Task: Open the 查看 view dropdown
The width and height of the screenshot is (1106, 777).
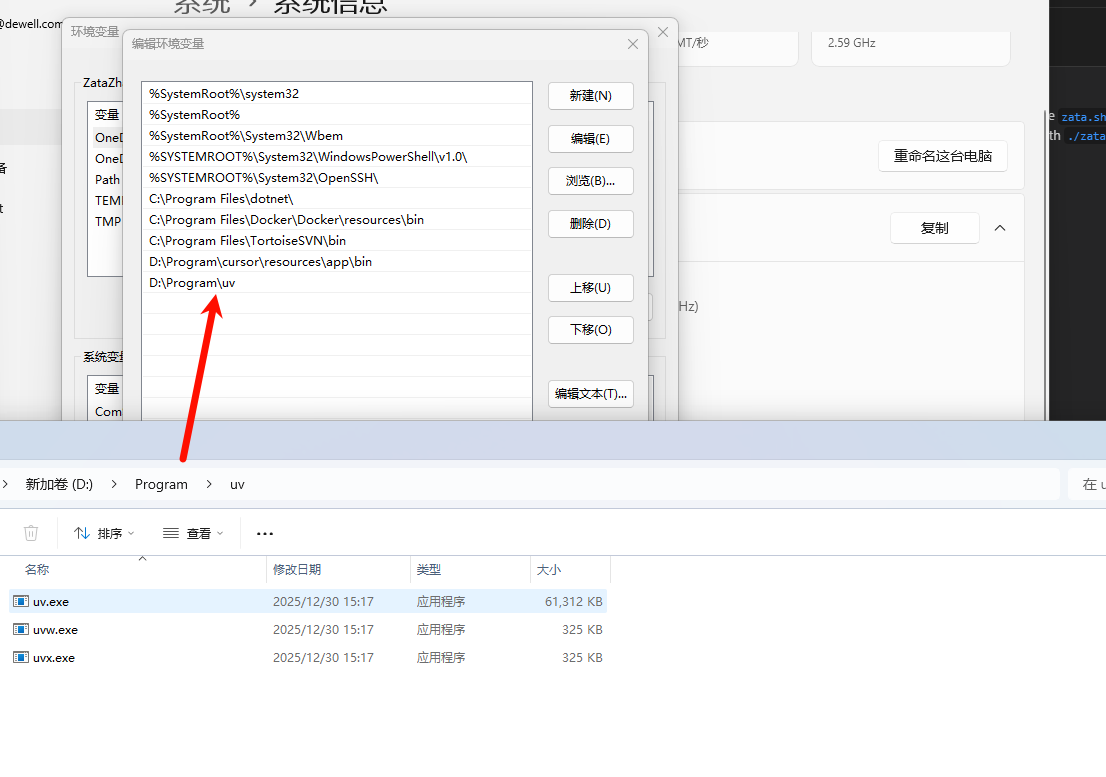Action: pos(193,534)
